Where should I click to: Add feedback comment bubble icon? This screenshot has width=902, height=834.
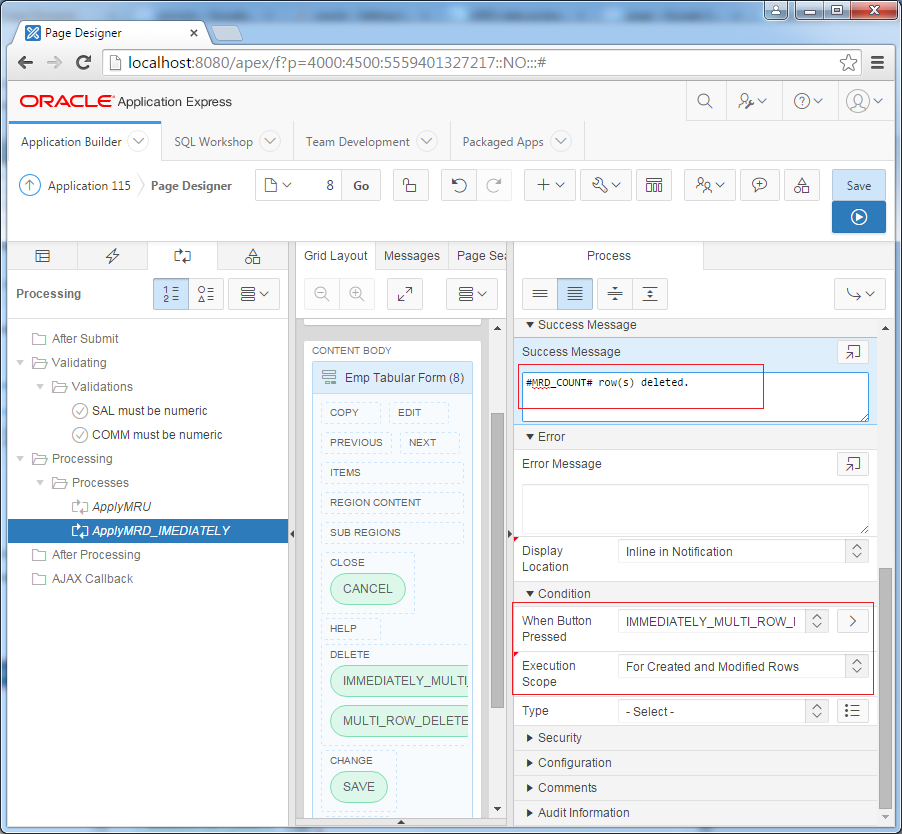coord(759,185)
